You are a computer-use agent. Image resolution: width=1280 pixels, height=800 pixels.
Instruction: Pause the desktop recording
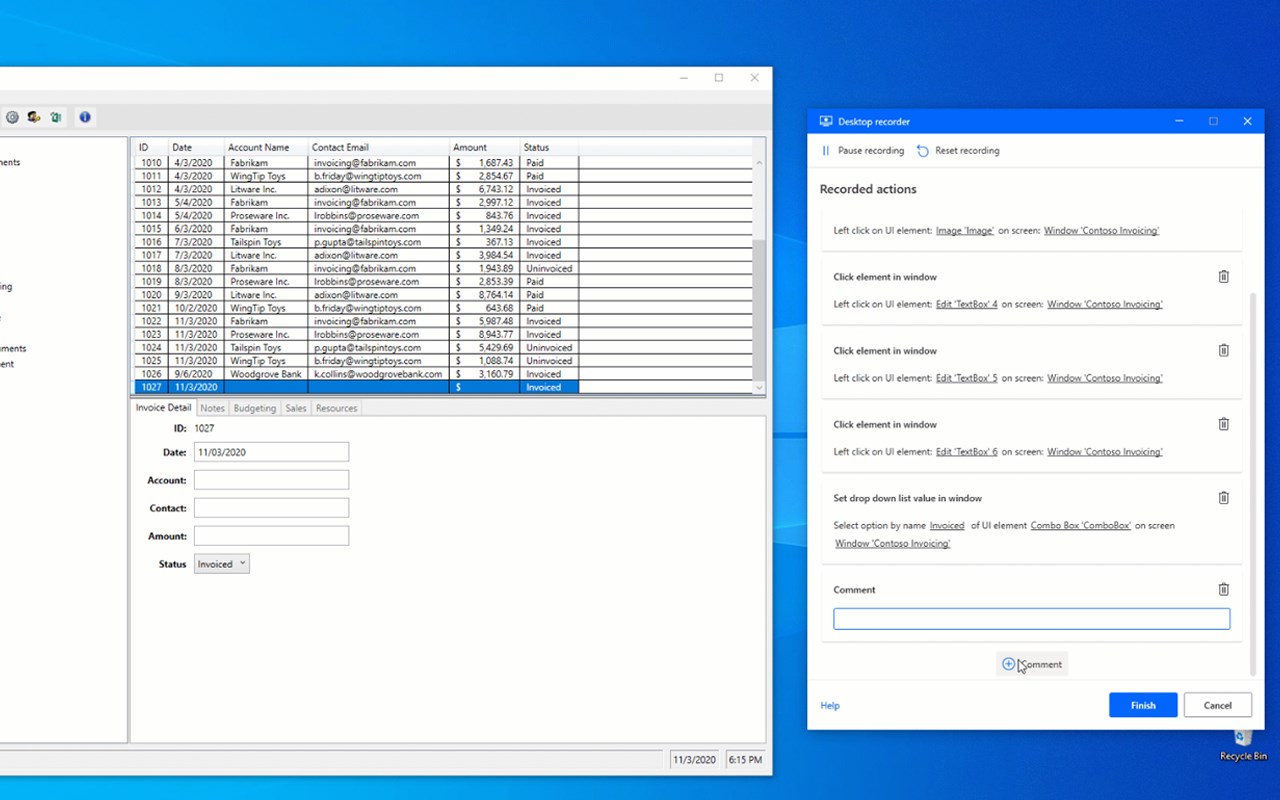pyautogui.click(x=862, y=151)
